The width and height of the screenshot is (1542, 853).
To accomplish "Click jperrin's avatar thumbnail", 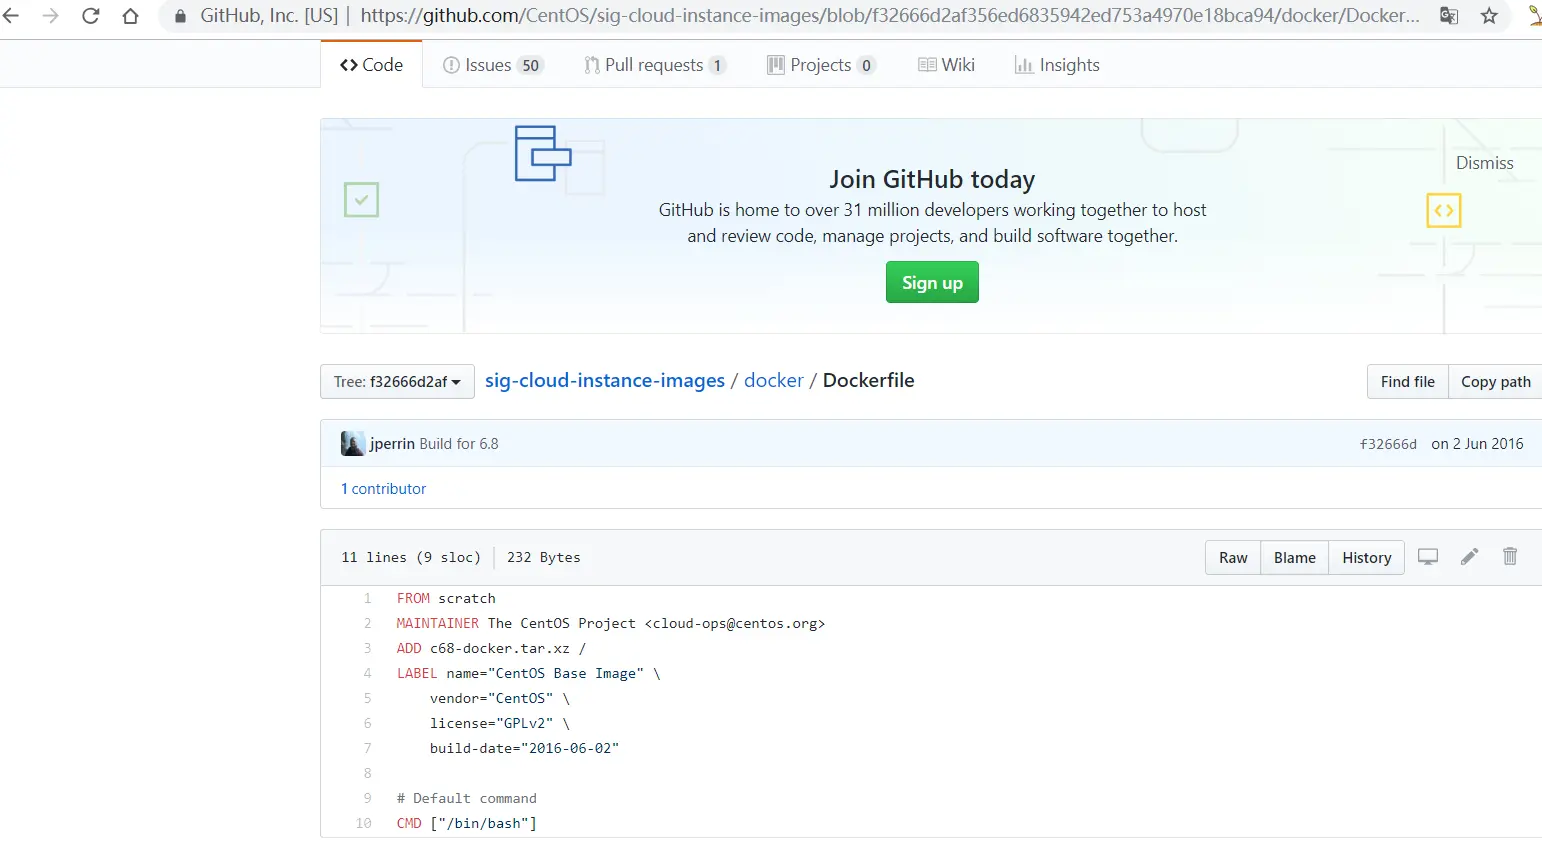I will [353, 443].
